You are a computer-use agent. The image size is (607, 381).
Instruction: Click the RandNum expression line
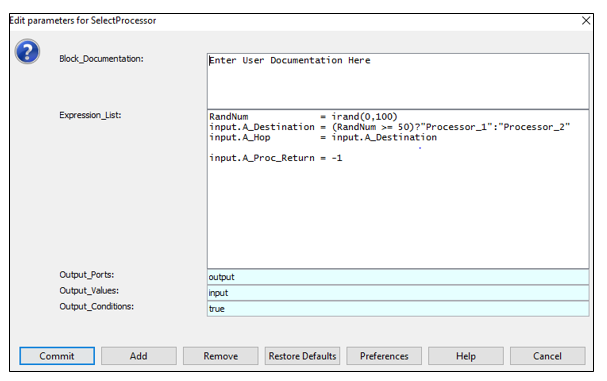(303, 117)
